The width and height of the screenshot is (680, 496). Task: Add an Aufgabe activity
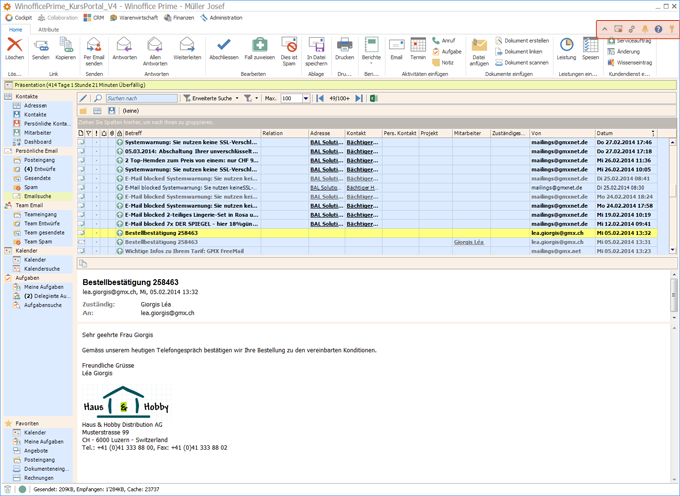click(x=447, y=52)
